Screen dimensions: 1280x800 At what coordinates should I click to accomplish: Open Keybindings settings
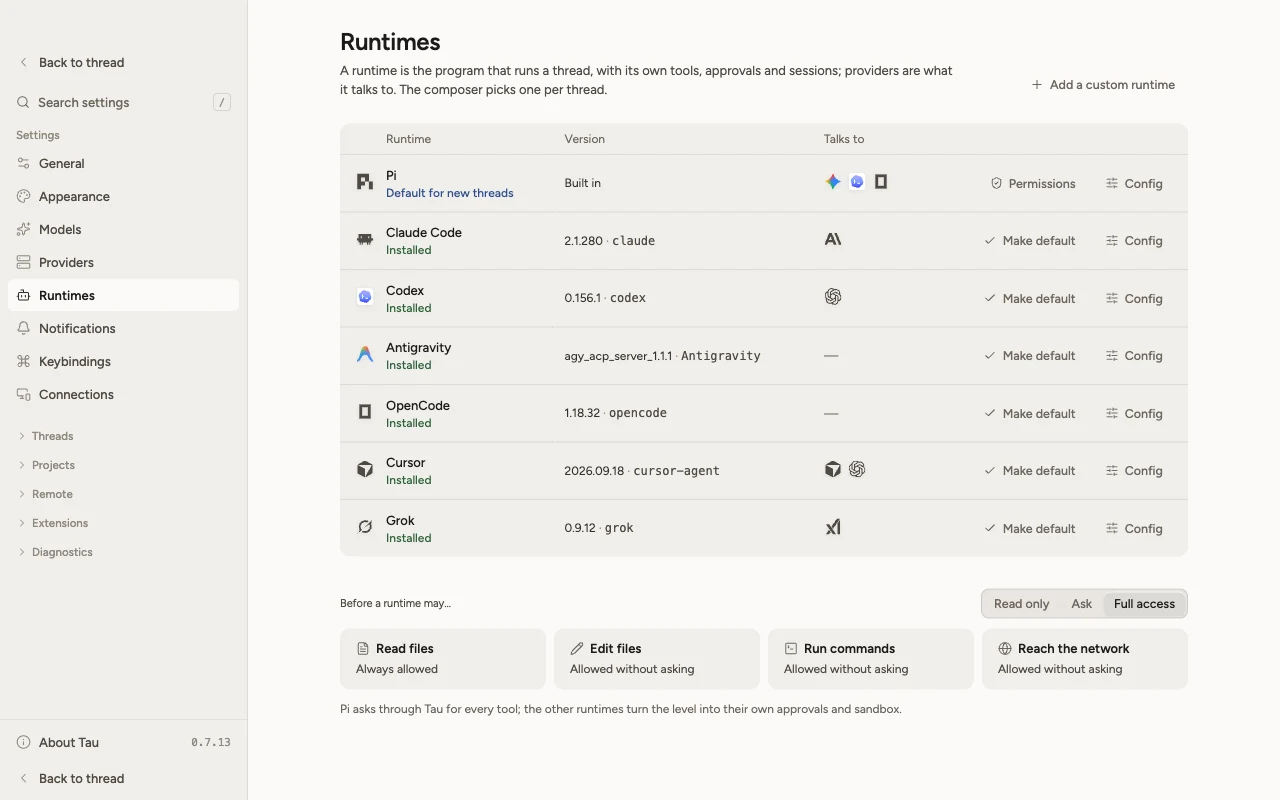[x=123, y=361]
